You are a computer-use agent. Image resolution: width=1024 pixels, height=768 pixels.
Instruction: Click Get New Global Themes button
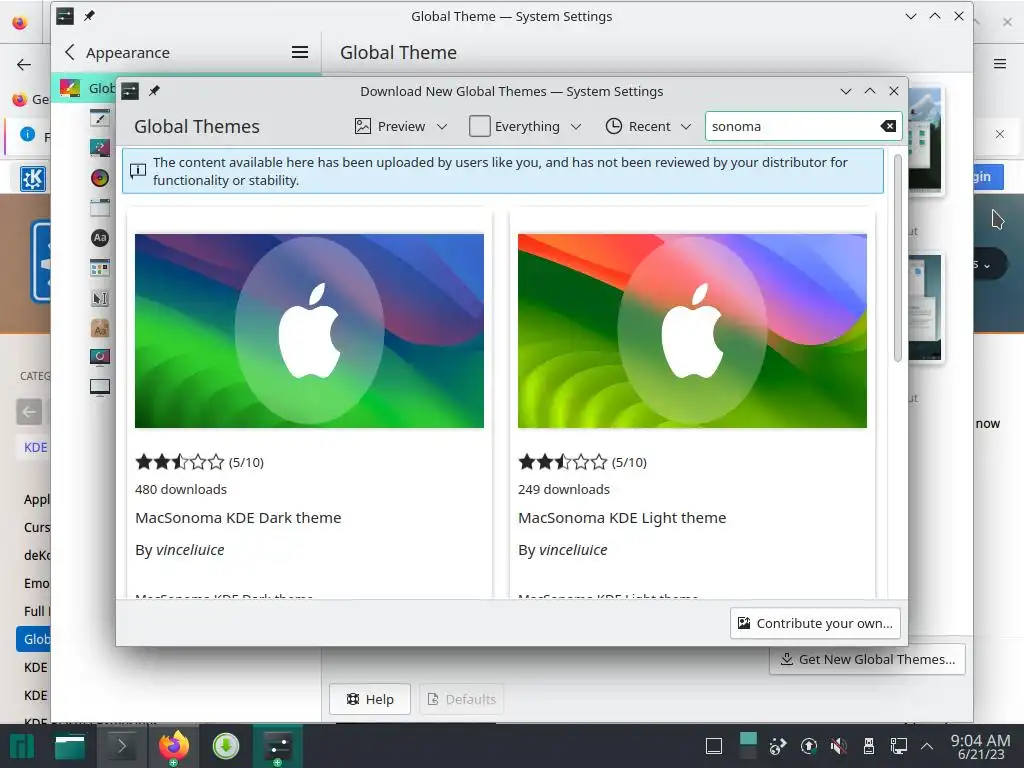pyautogui.click(x=867, y=659)
